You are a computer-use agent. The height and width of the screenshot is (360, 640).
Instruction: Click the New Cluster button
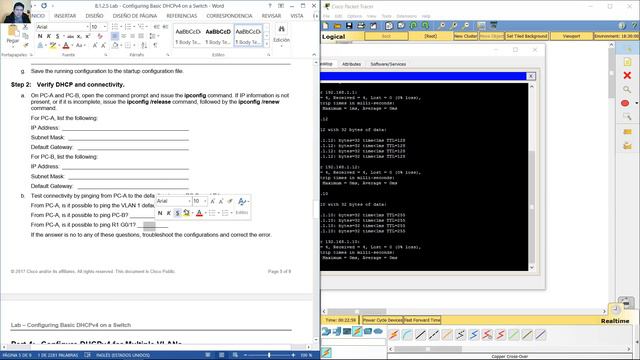[x=465, y=36]
